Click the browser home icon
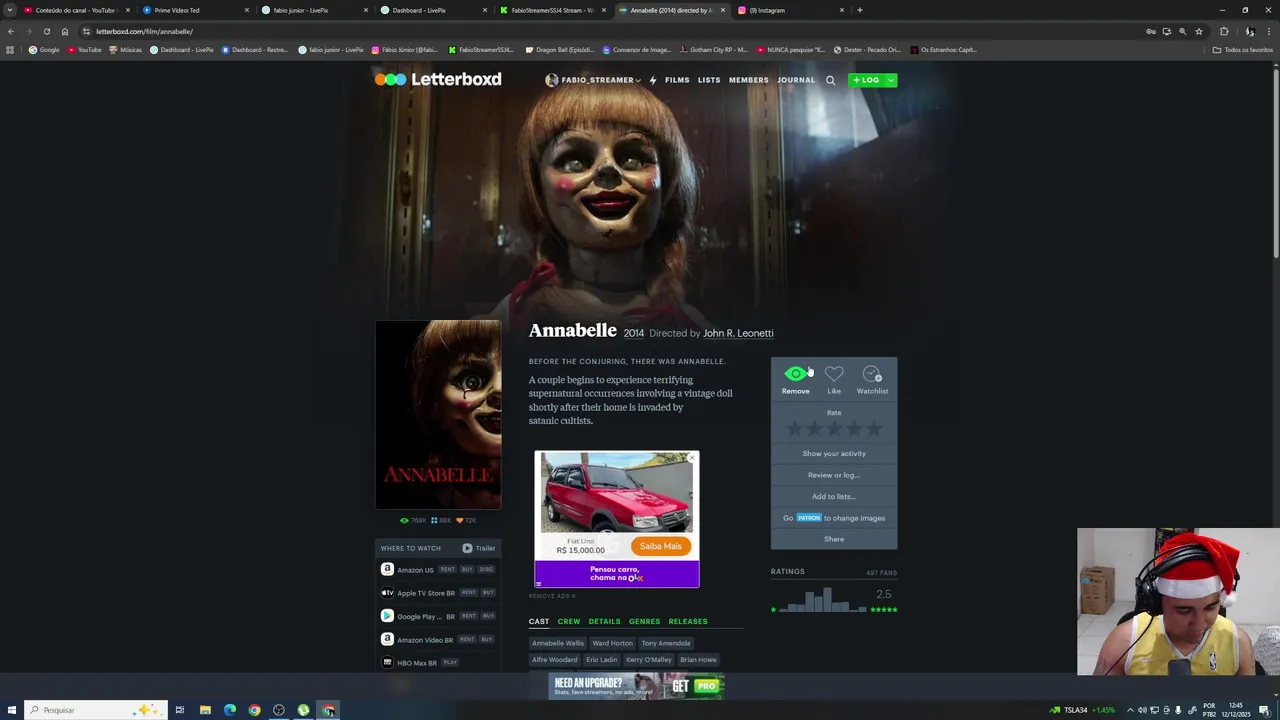1280x720 pixels. tap(65, 31)
